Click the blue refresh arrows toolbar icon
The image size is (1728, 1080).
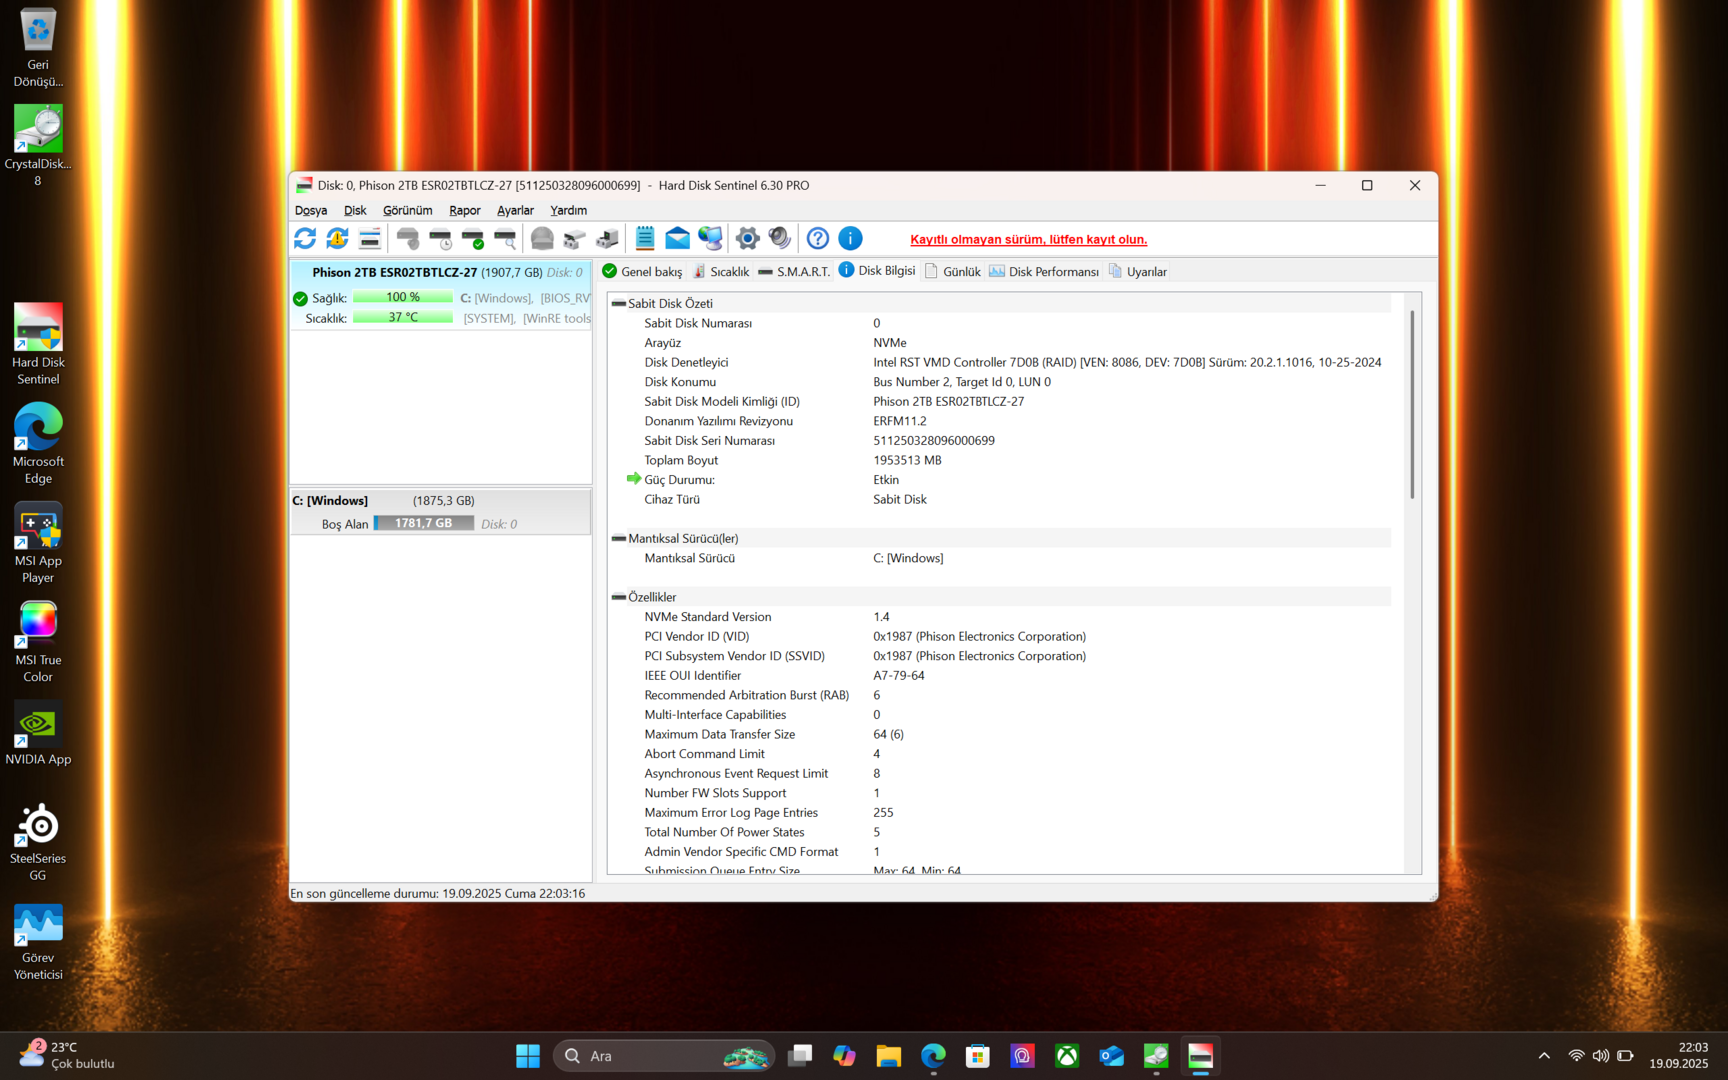[305, 238]
